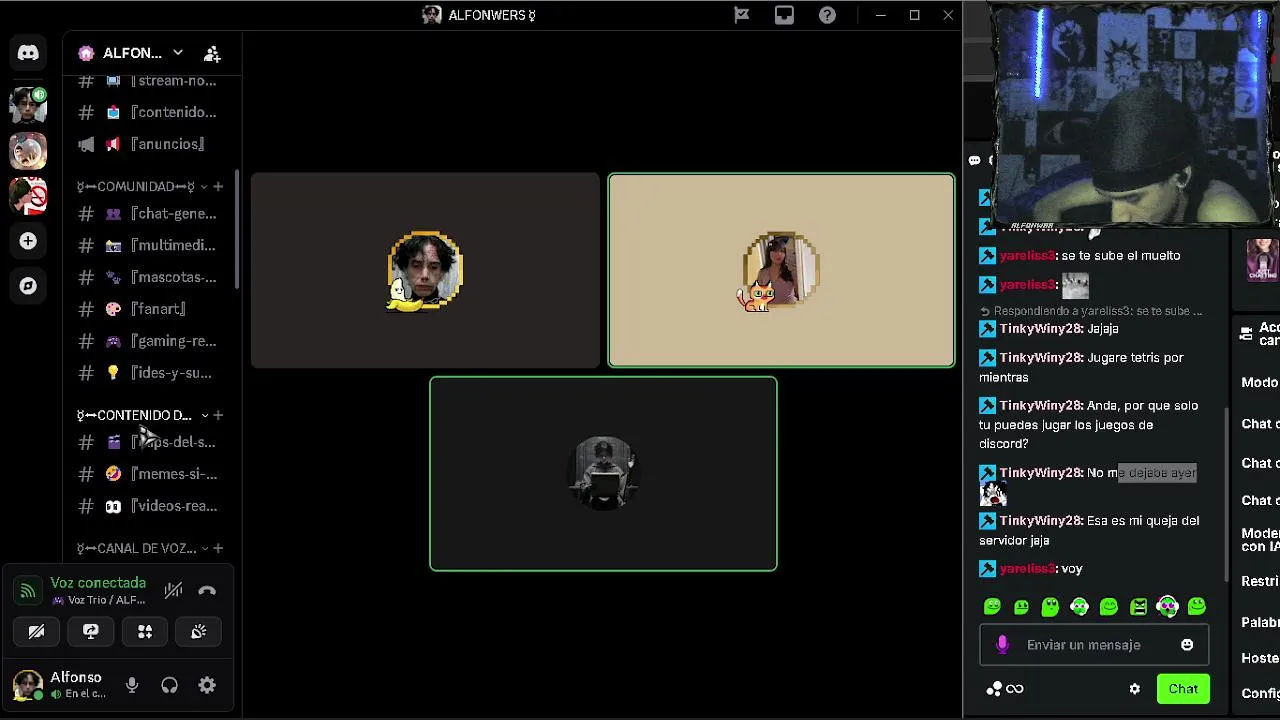Click yareliss3 username in the voy message

coord(1027,568)
